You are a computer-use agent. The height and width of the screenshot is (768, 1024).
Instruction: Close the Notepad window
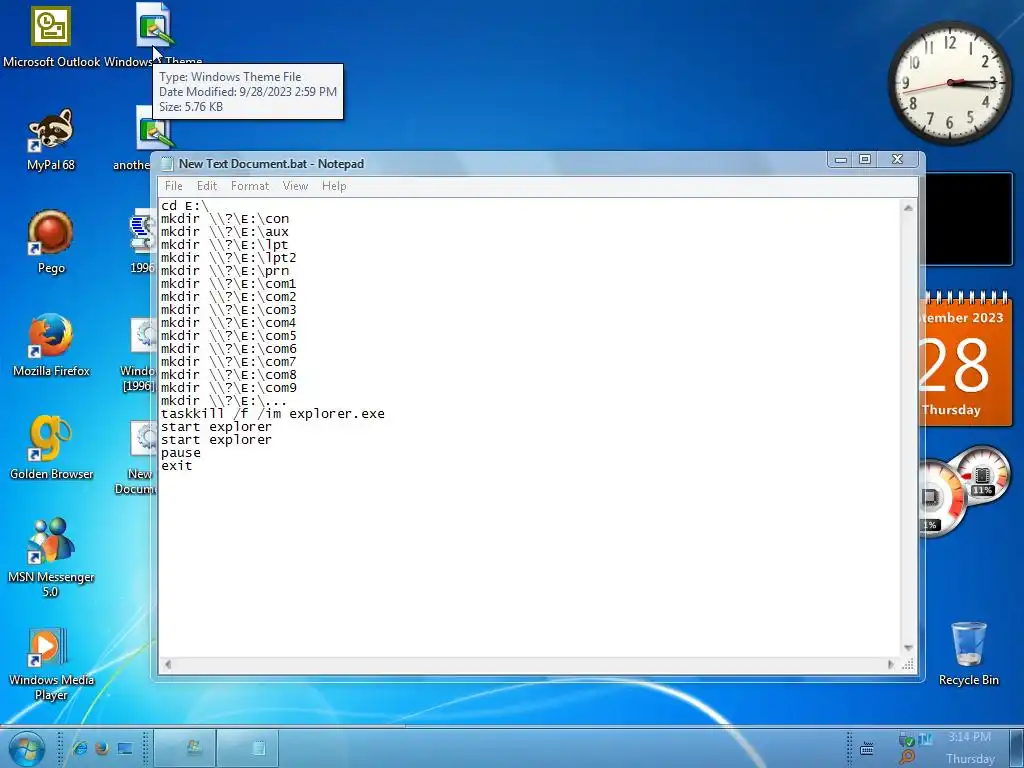point(897,159)
